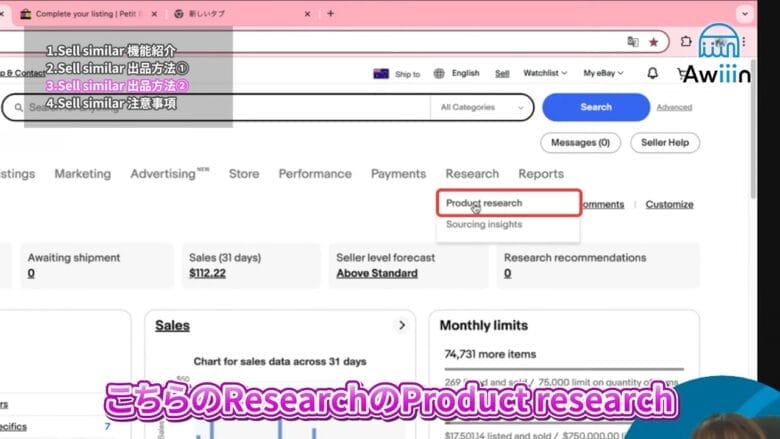
Task: Close the Complete your listing tab
Action: [154, 14]
